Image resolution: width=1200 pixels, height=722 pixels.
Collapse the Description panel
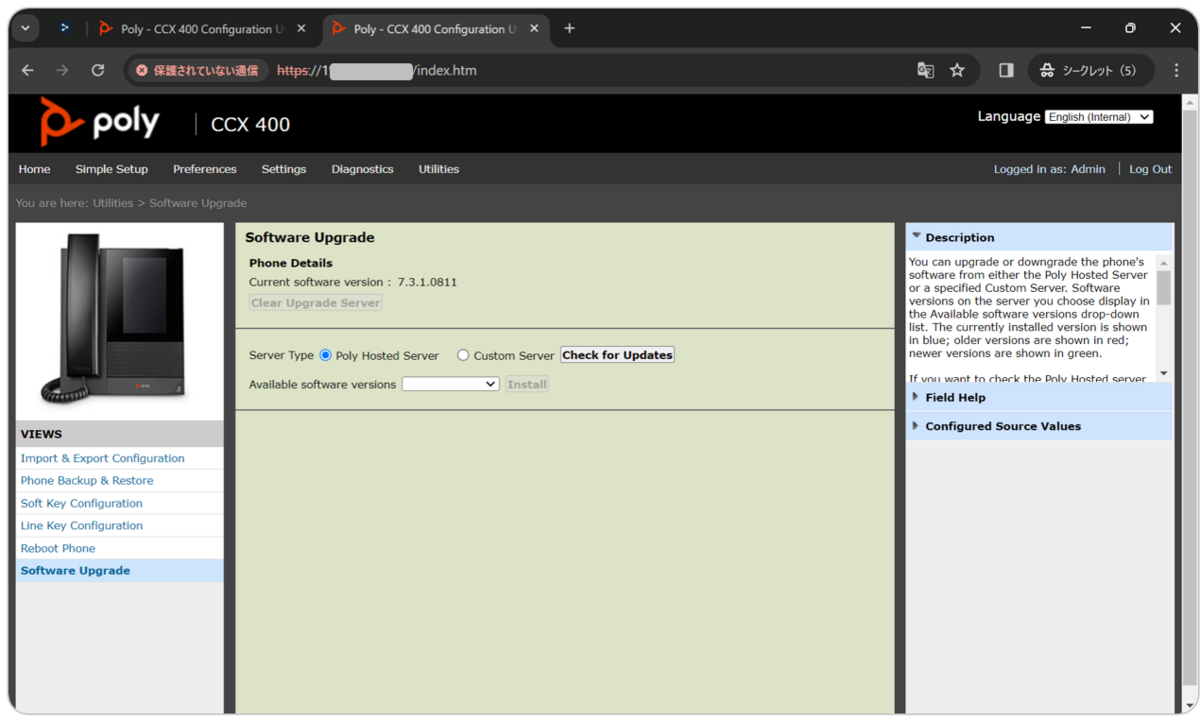click(x=917, y=237)
